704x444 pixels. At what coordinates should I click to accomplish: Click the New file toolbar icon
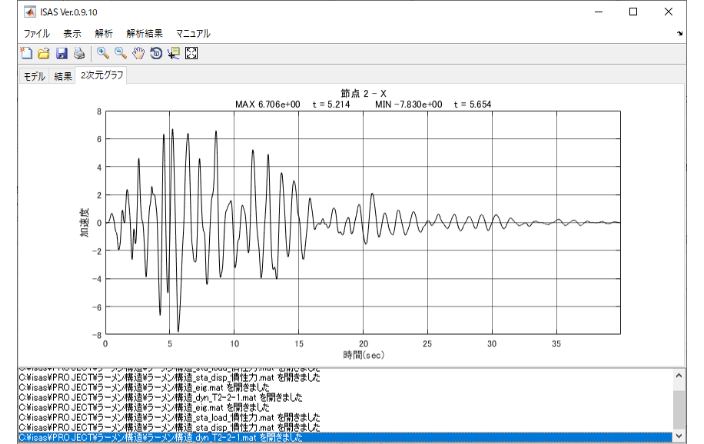point(27,53)
